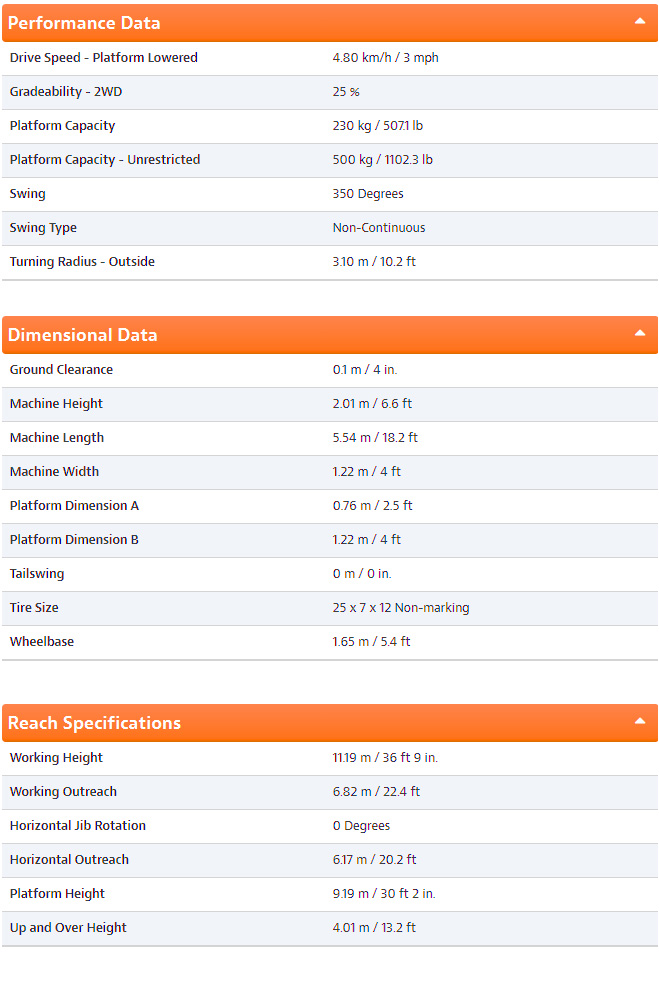Select the Horizontal Jib Rotation label

[77, 825]
